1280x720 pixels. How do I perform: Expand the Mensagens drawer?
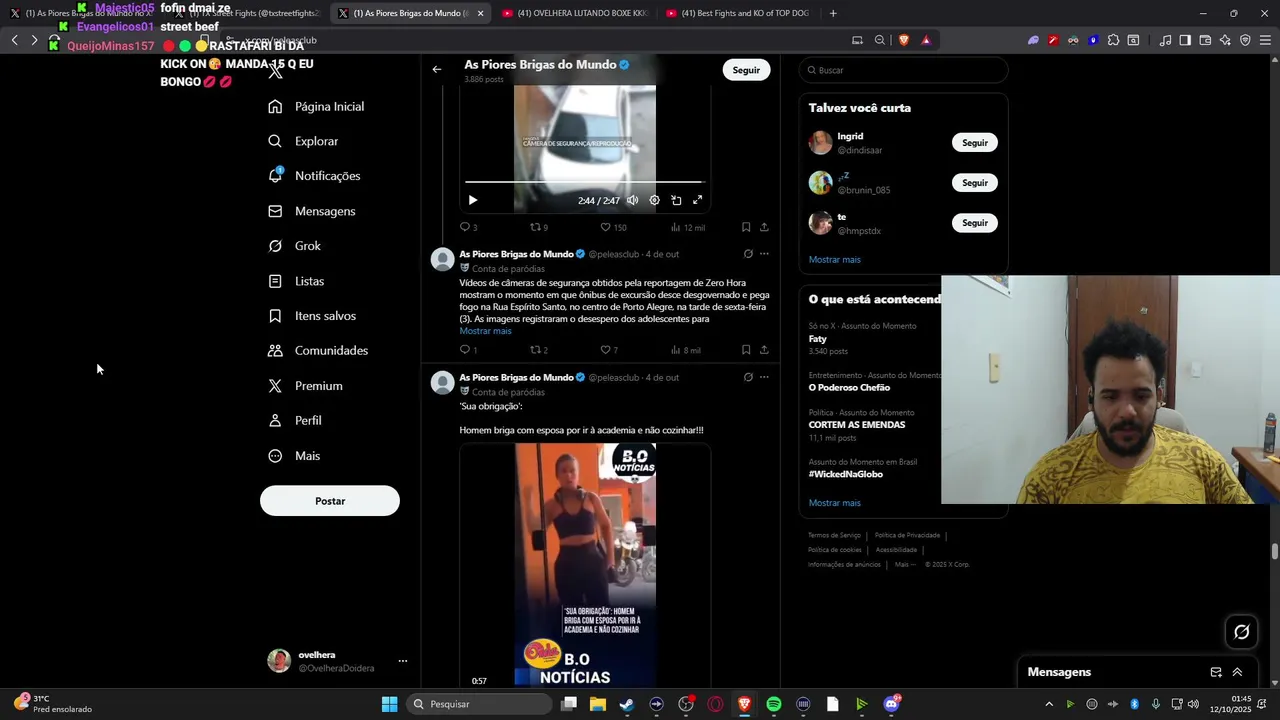click(x=1237, y=672)
